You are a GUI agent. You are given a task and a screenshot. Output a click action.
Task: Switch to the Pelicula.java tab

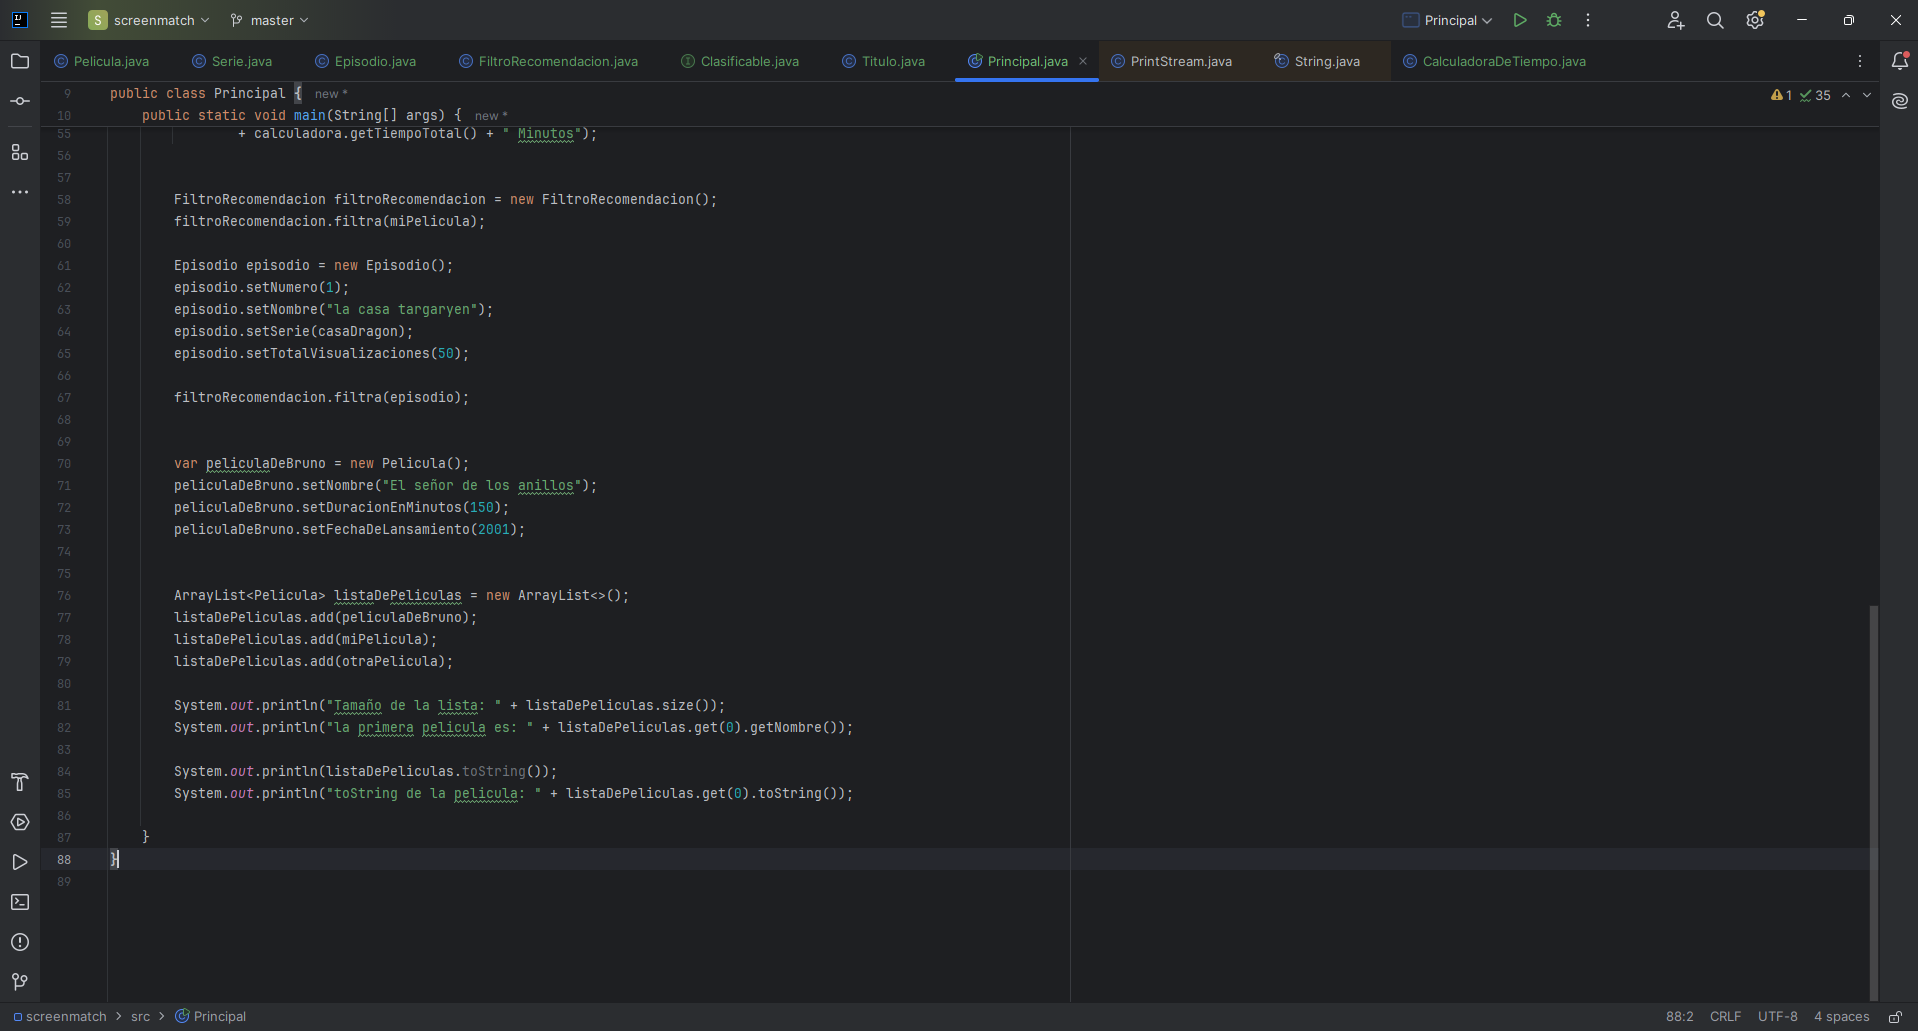pyautogui.click(x=102, y=61)
